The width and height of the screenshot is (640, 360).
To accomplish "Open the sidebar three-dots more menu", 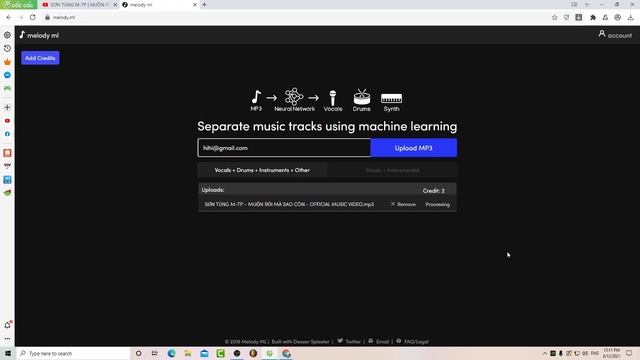I will pos(7,339).
